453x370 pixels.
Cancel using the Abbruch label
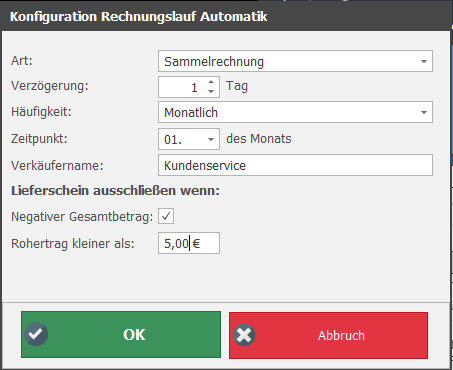341,335
